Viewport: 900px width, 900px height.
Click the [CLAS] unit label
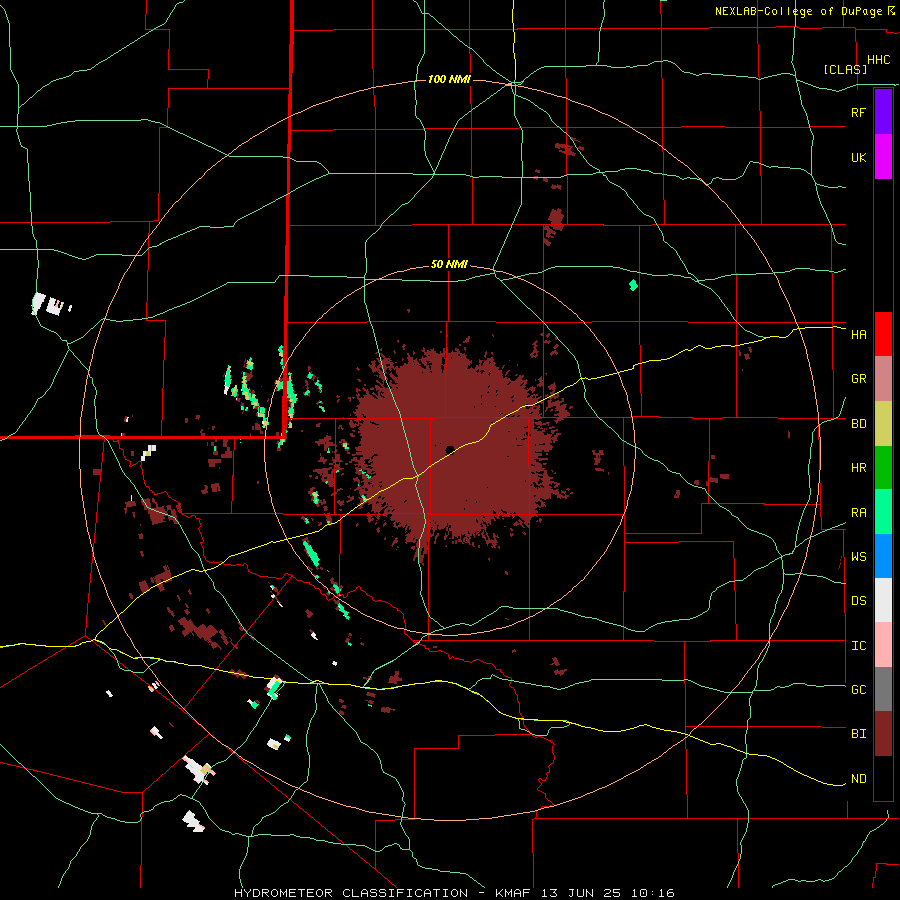point(845,69)
